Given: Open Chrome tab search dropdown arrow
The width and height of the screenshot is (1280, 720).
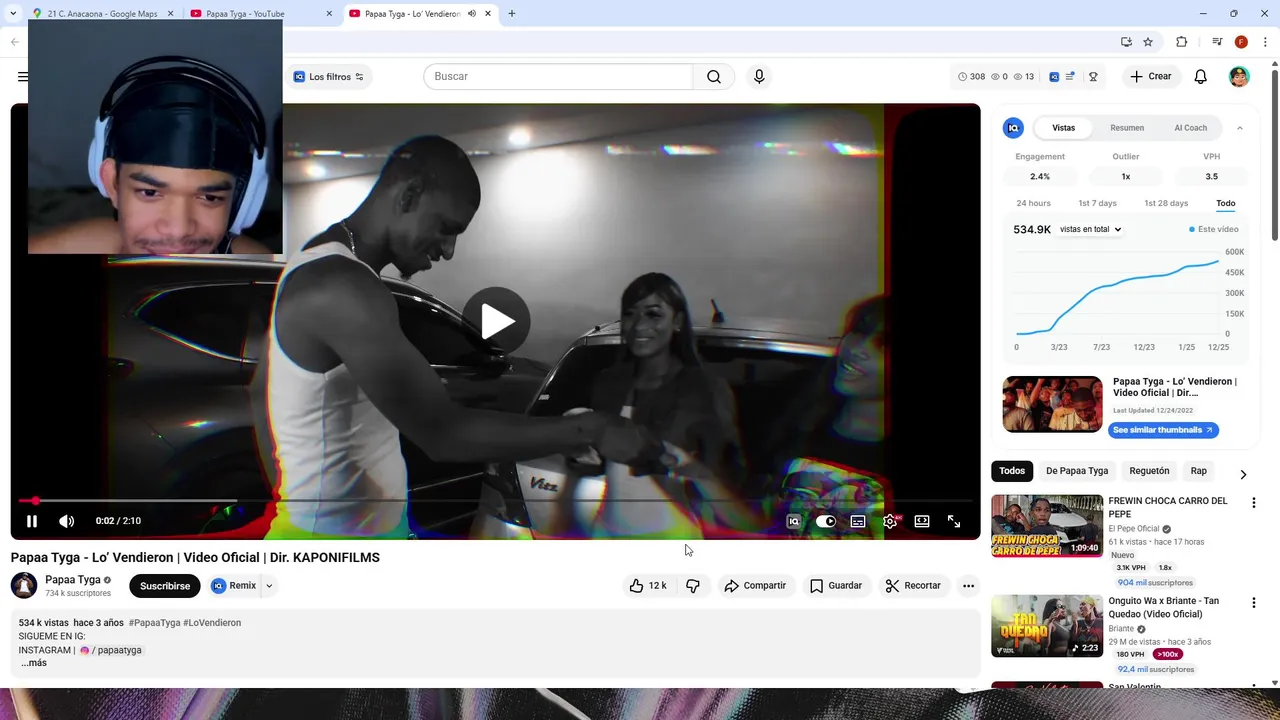Looking at the screenshot, I should pyautogui.click(x=13, y=14).
